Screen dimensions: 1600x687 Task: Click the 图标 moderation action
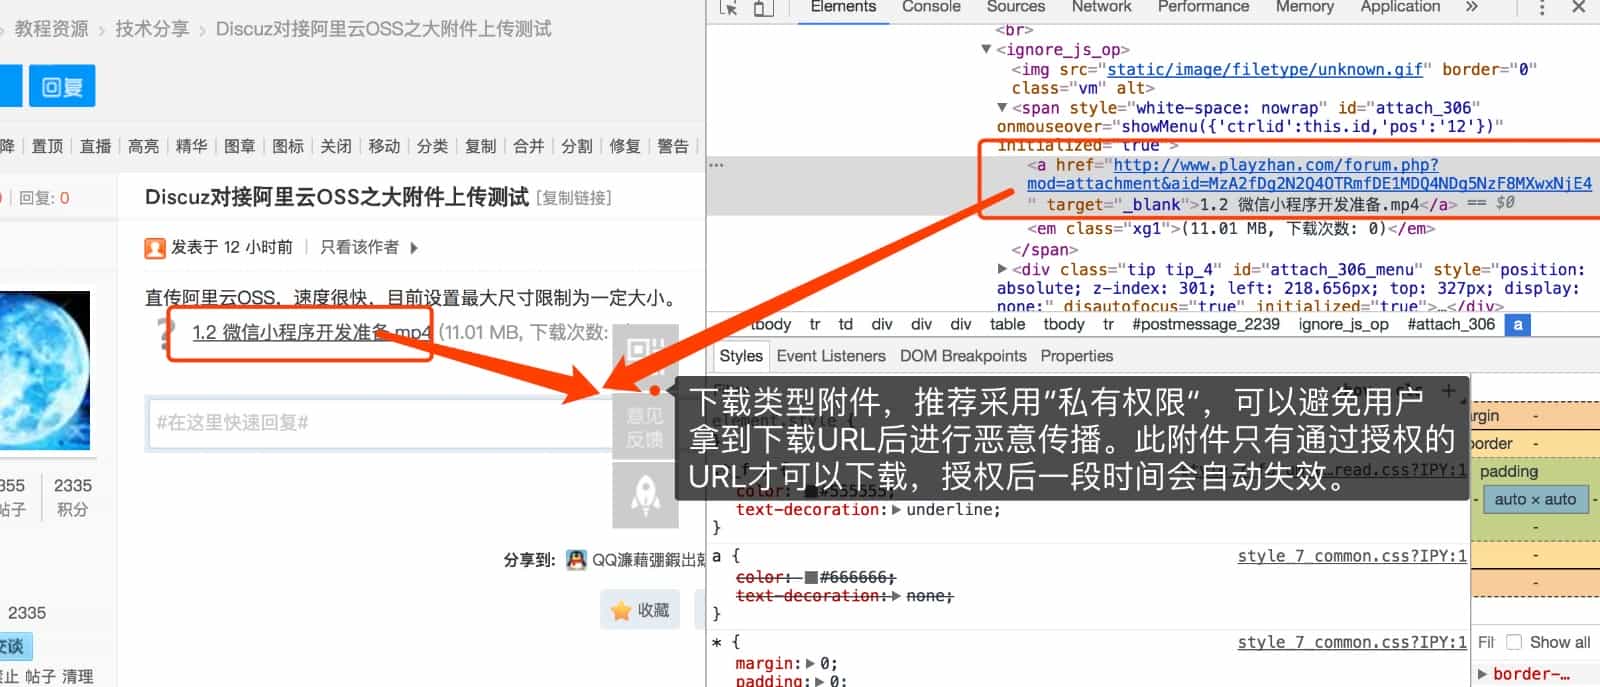[288, 146]
